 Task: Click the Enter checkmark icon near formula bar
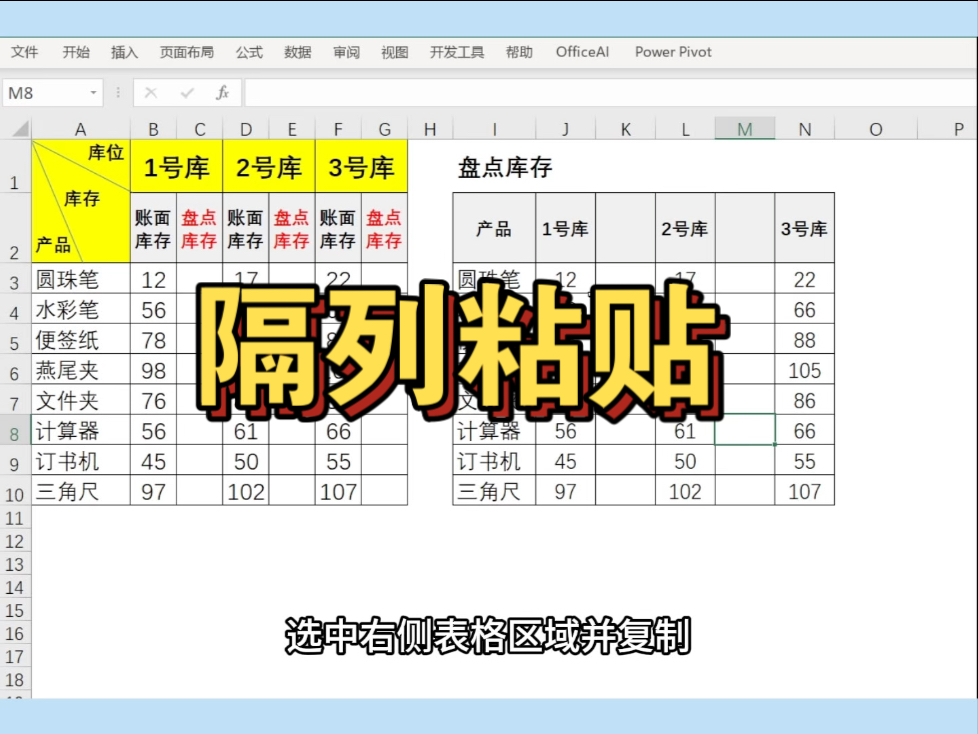click(186, 92)
